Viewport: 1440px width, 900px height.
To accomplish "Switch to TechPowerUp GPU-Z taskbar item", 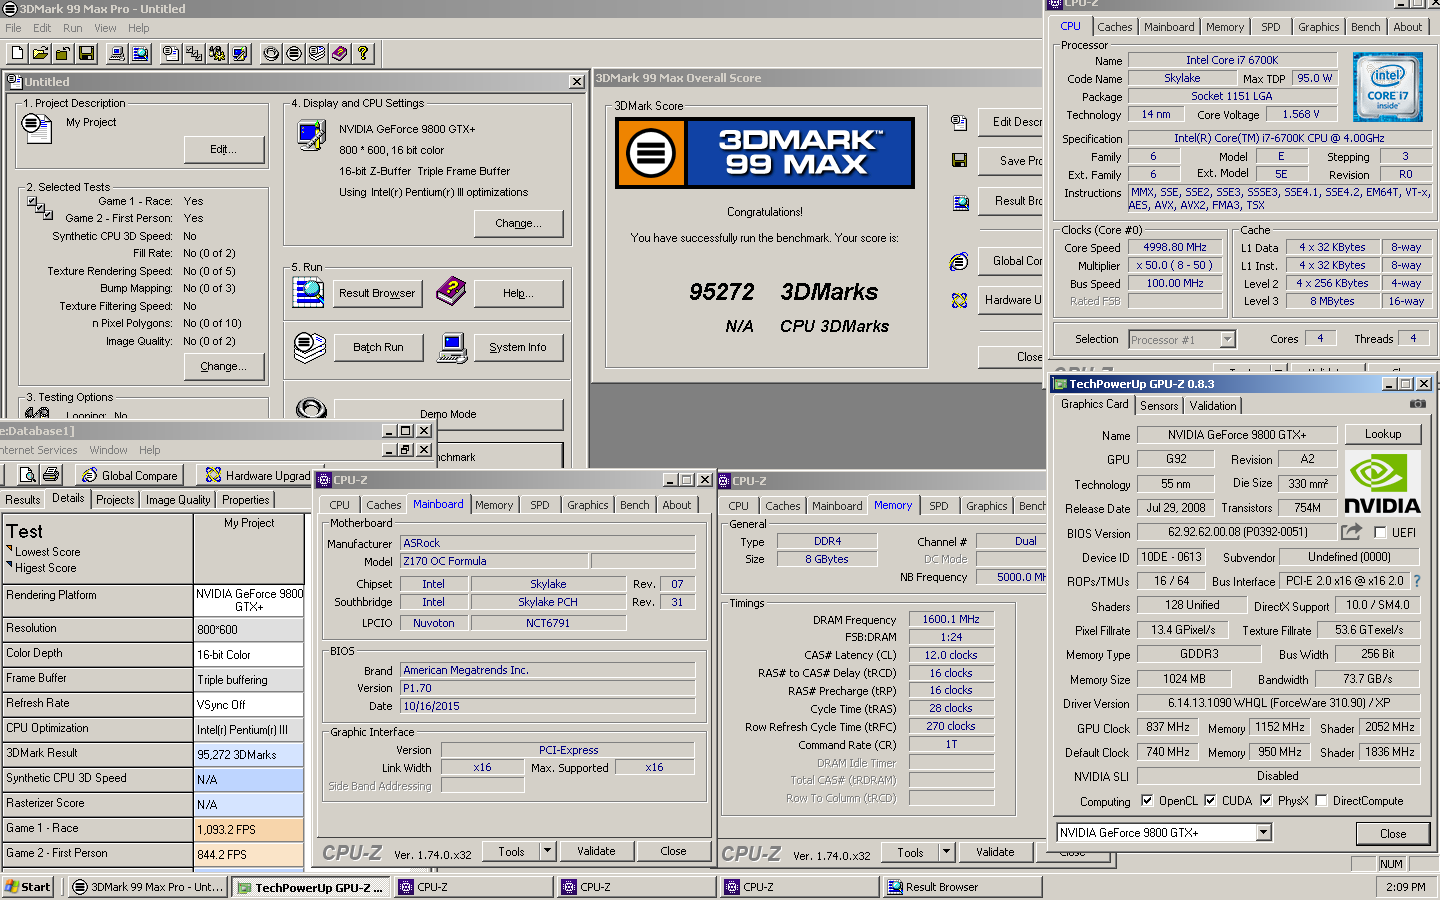I will (311, 887).
